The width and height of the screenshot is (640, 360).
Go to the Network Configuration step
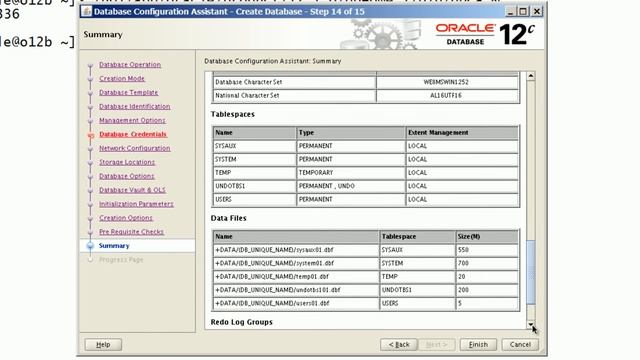(135, 148)
